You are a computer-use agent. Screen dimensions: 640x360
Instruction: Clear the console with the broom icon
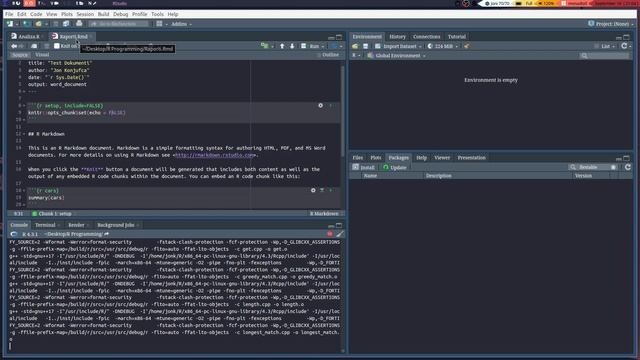tap(340, 234)
